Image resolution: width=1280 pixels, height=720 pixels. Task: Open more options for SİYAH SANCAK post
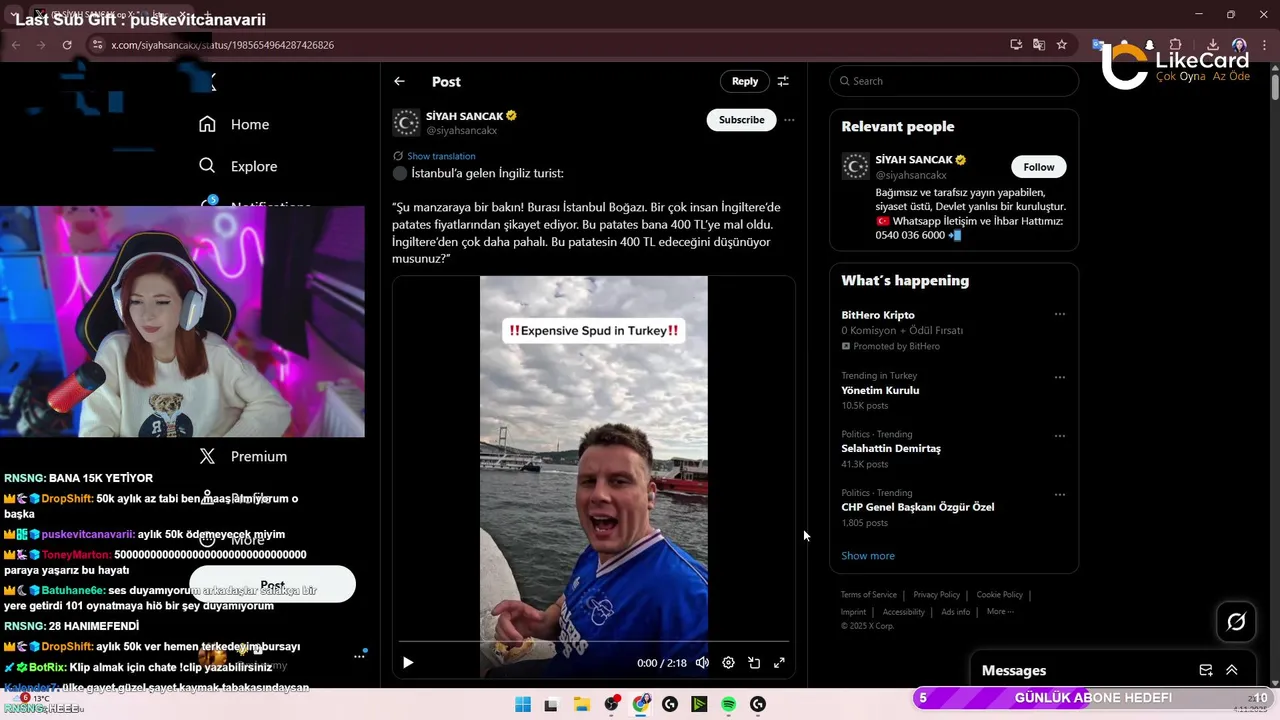click(789, 120)
